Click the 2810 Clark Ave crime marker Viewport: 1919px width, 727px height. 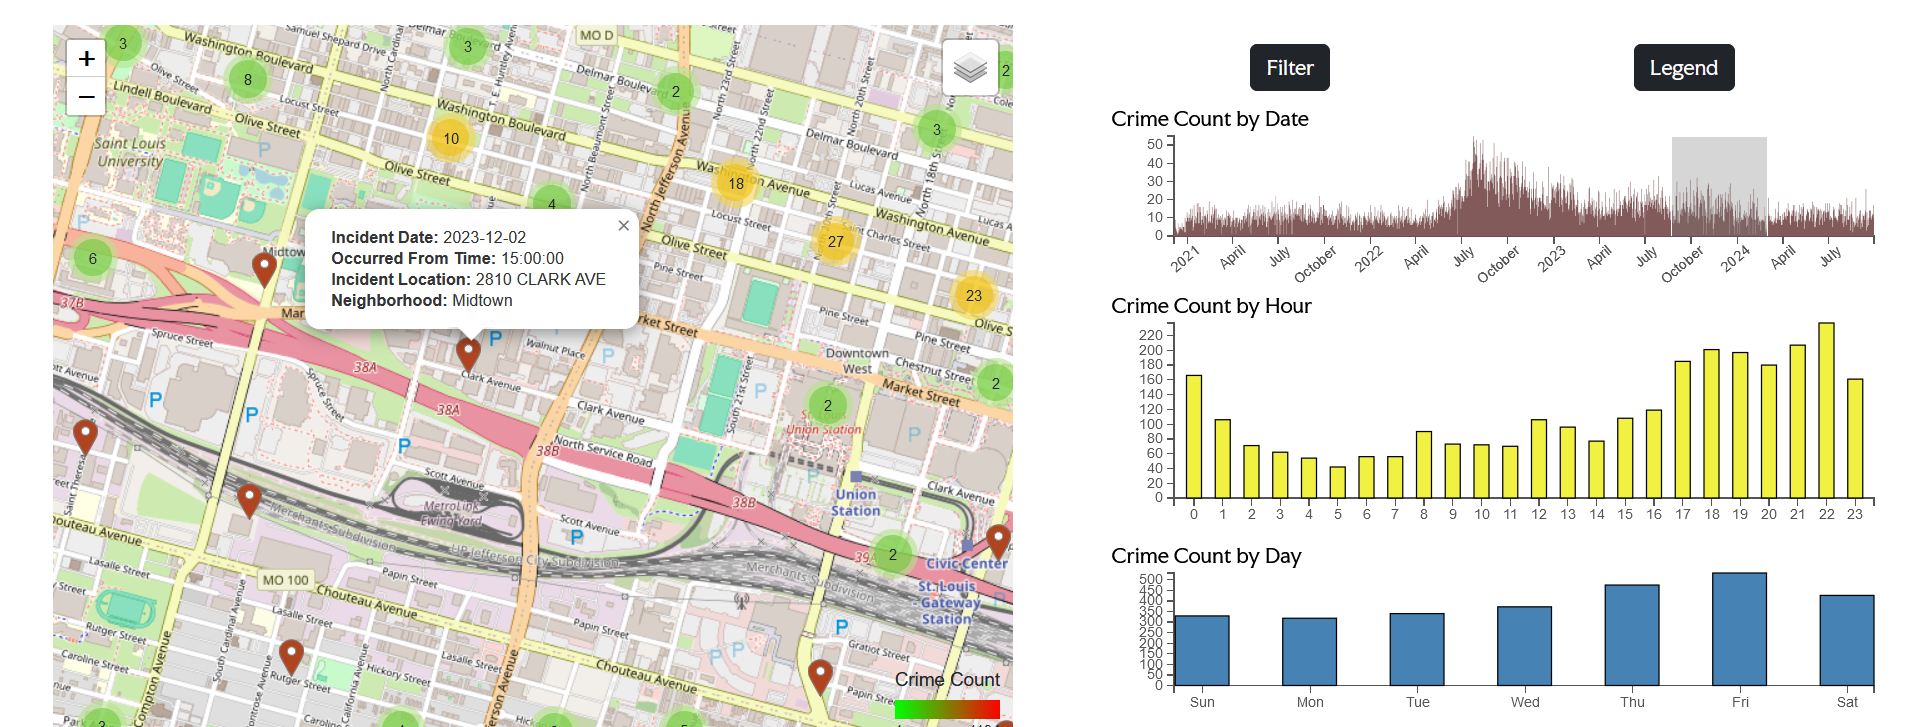(467, 353)
